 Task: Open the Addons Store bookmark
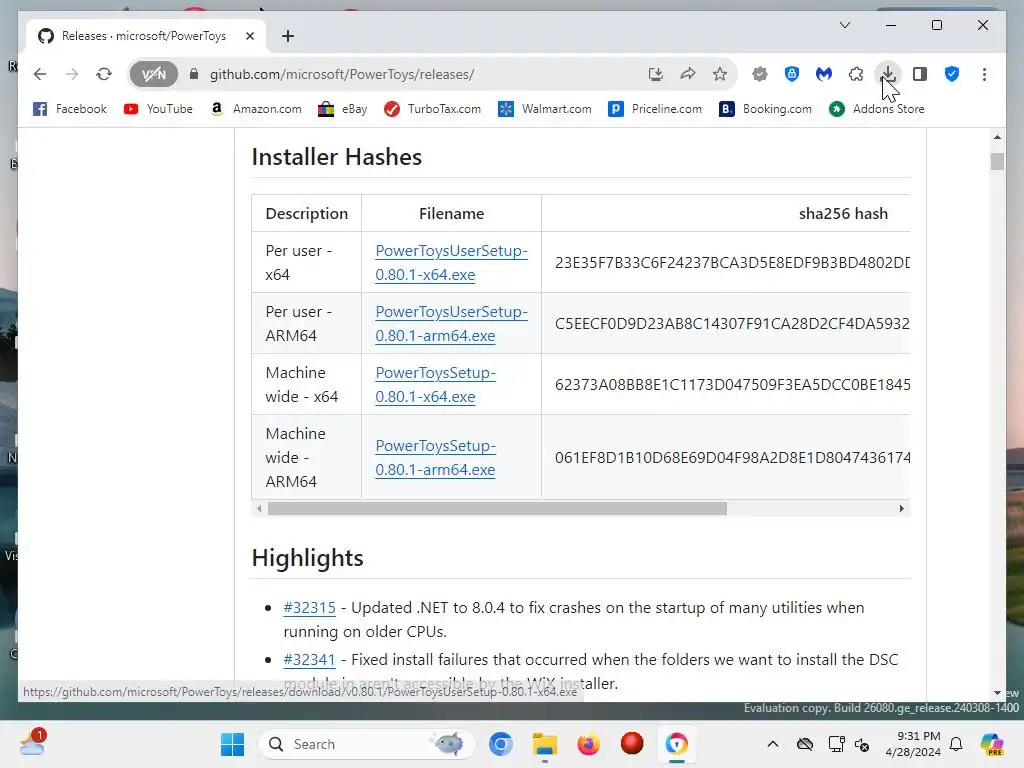tap(876, 109)
